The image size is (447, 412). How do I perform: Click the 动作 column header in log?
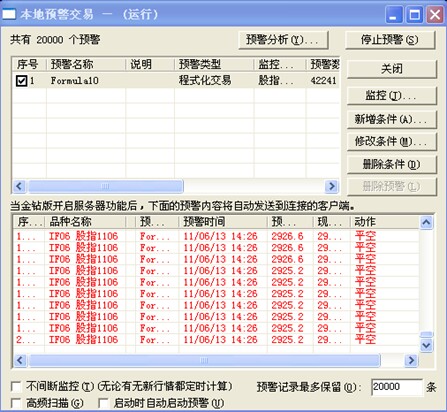coord(384,222)
